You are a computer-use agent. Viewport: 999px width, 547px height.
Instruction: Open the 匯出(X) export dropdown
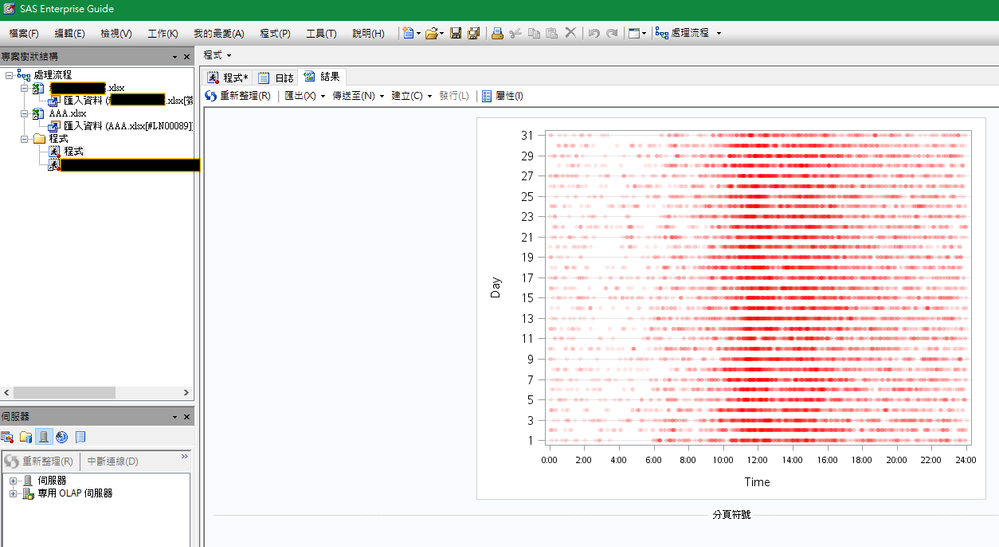click(305, 96)
